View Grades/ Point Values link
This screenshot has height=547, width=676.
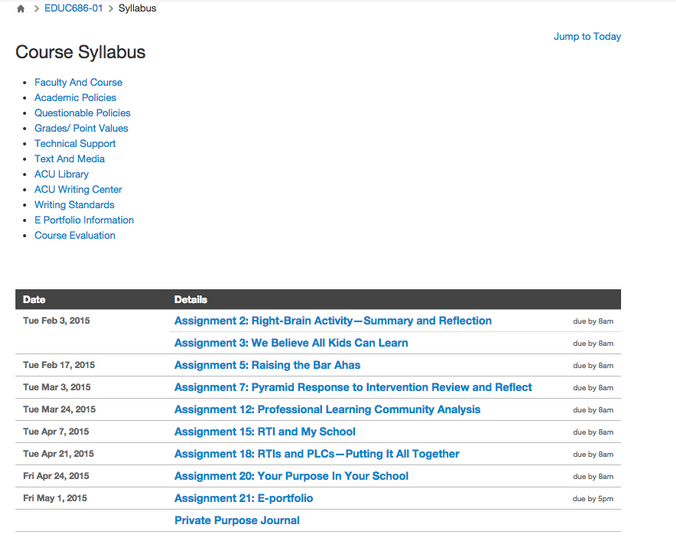(81, 128)
